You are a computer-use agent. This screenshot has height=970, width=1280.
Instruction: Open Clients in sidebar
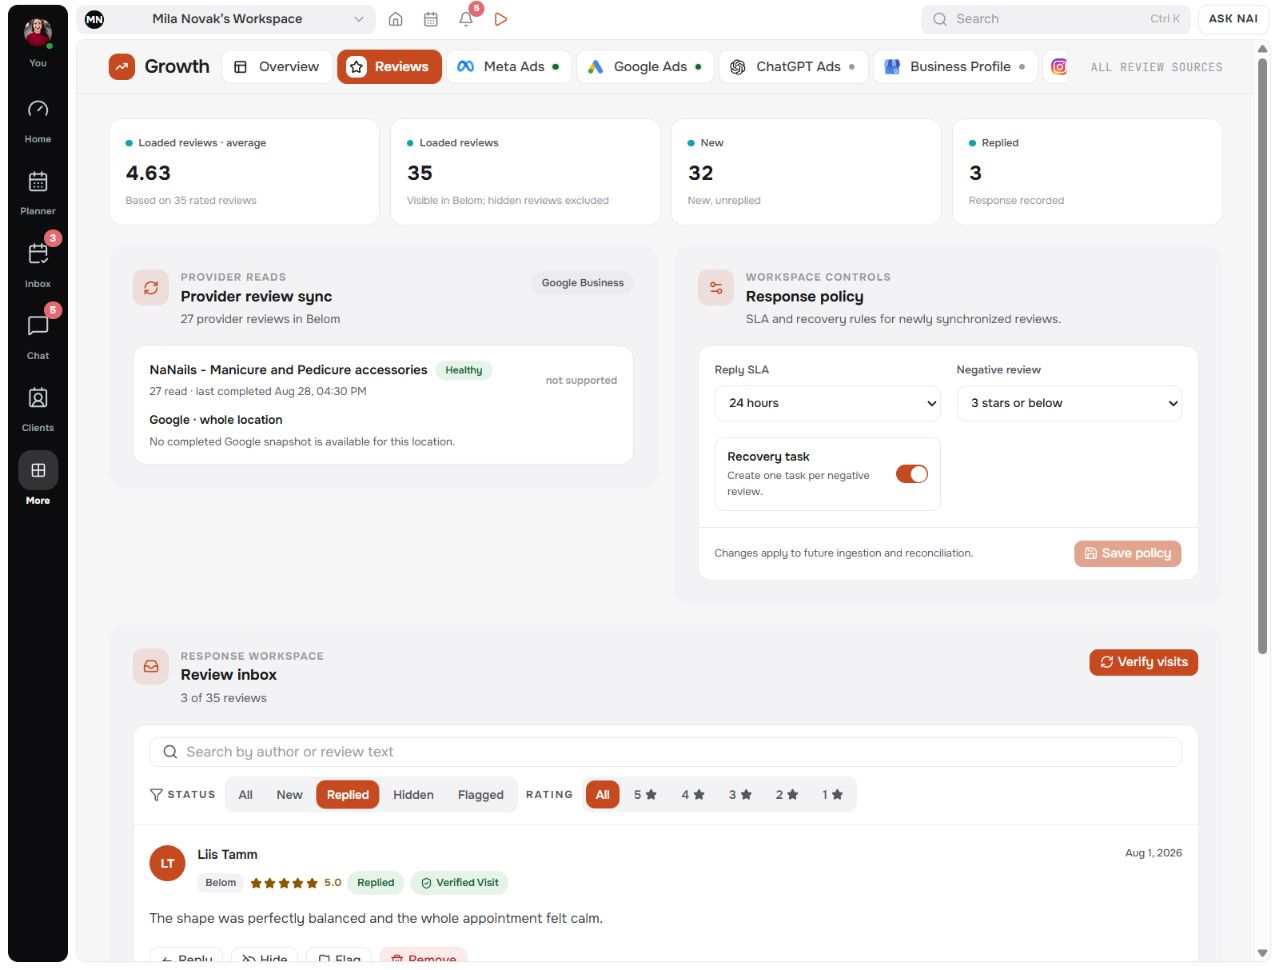pyautogui.click(x=38, y=409)
